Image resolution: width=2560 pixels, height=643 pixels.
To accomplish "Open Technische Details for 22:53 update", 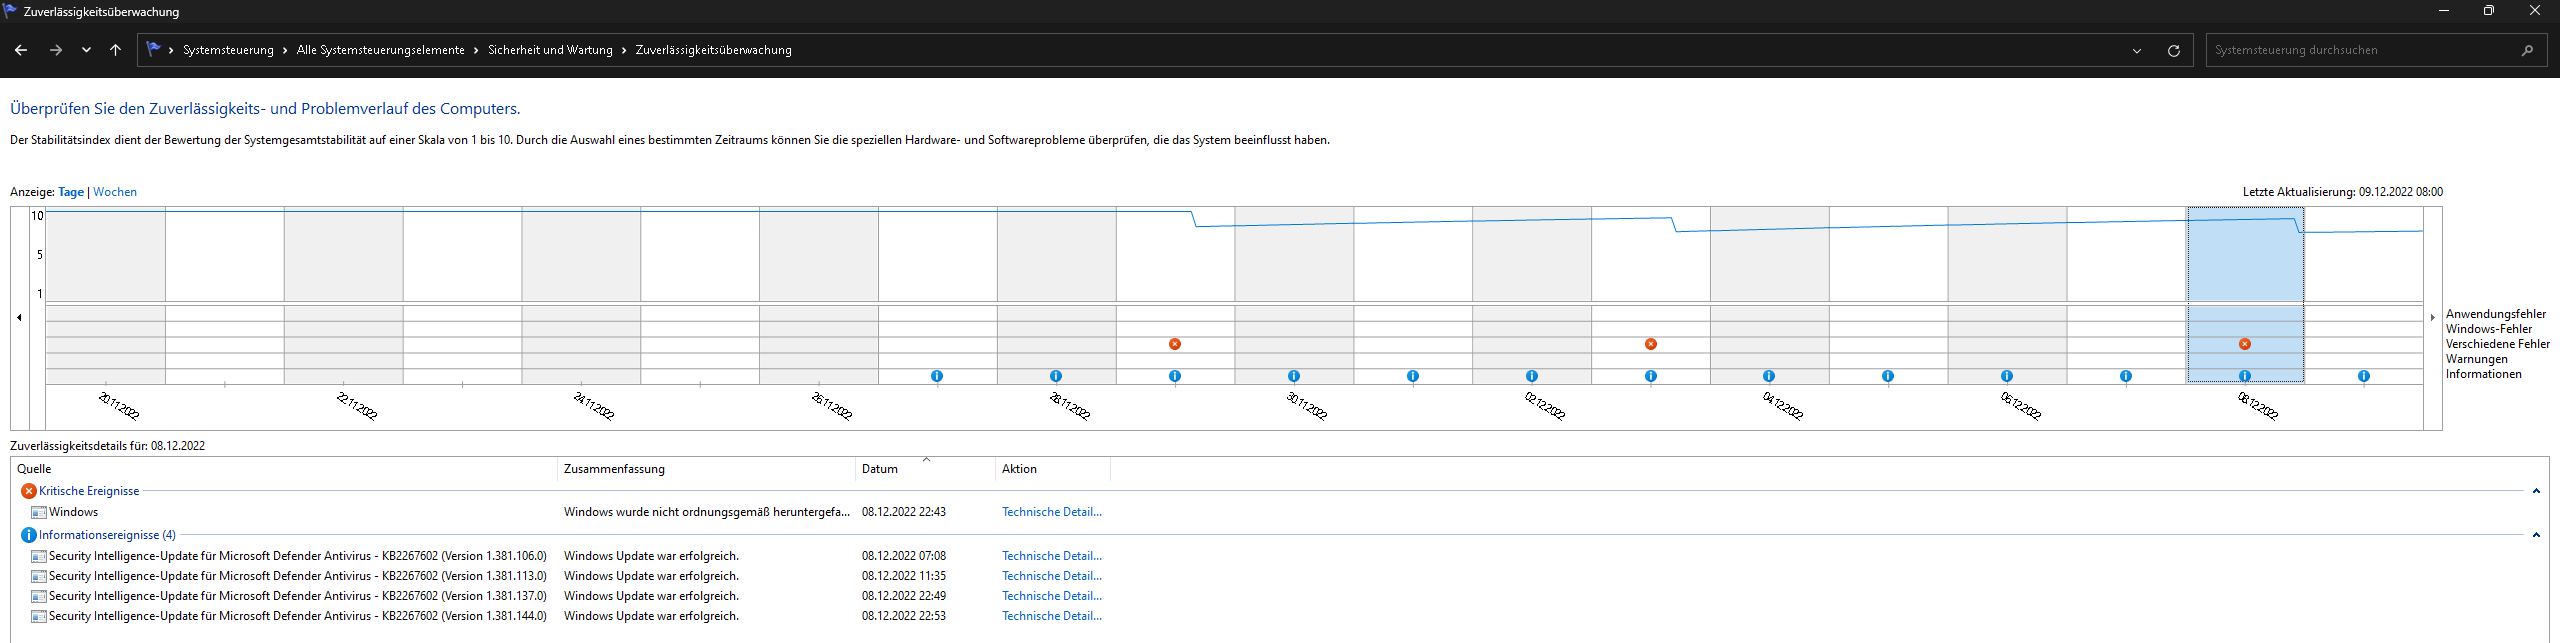I will 1052,616.
